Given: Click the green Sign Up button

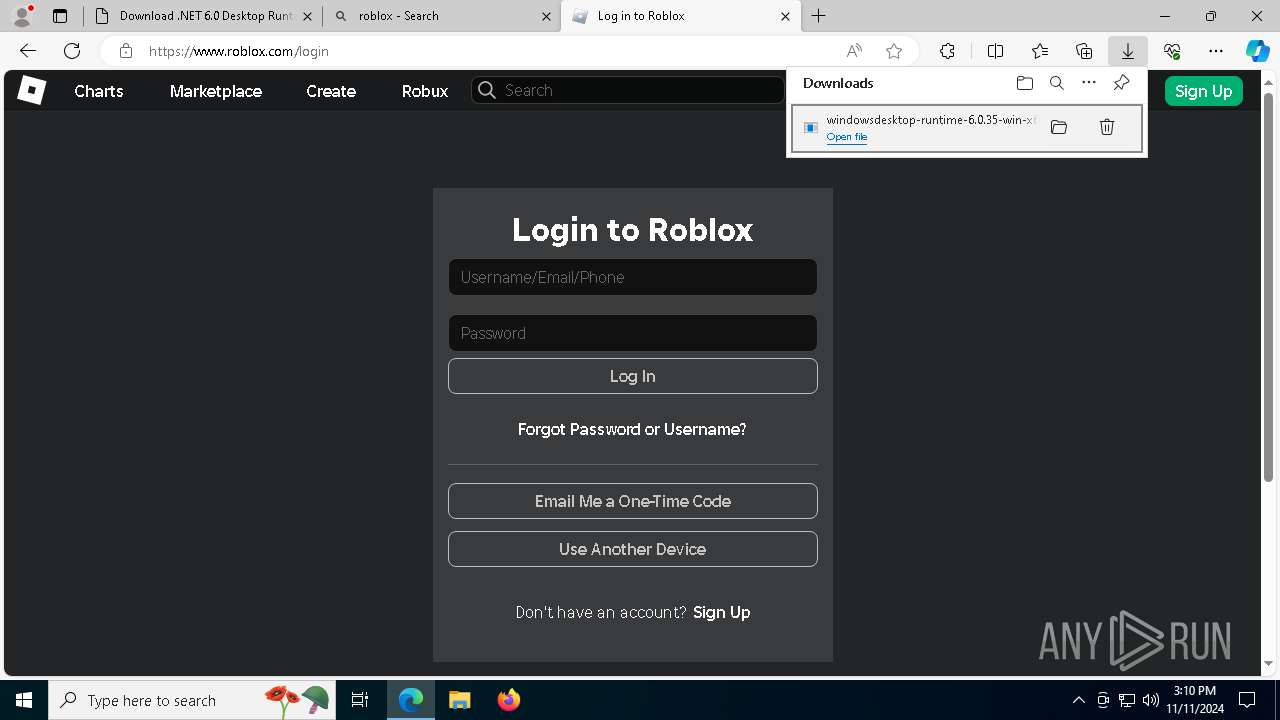Looking at the screenshot, I should 1203,91.
